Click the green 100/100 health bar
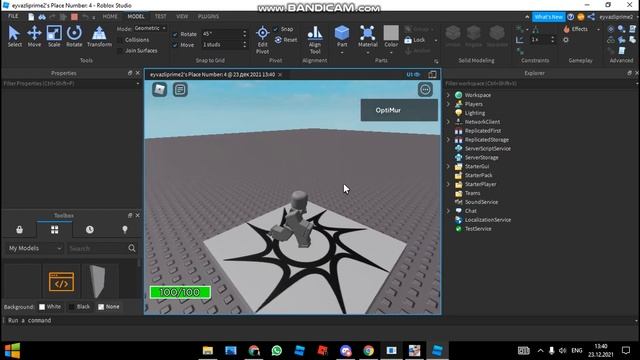Image resolution: width=640 pixels, height=360 pixels. [x=180, y=292]
